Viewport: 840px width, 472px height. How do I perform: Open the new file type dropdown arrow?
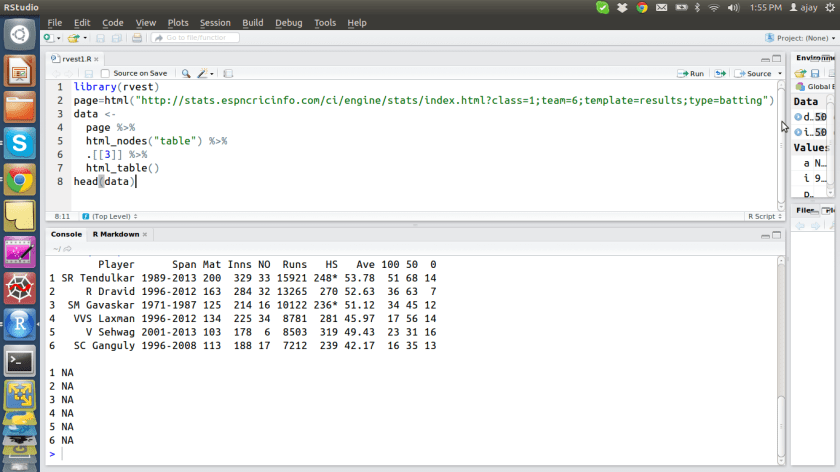tap(58, 38)
